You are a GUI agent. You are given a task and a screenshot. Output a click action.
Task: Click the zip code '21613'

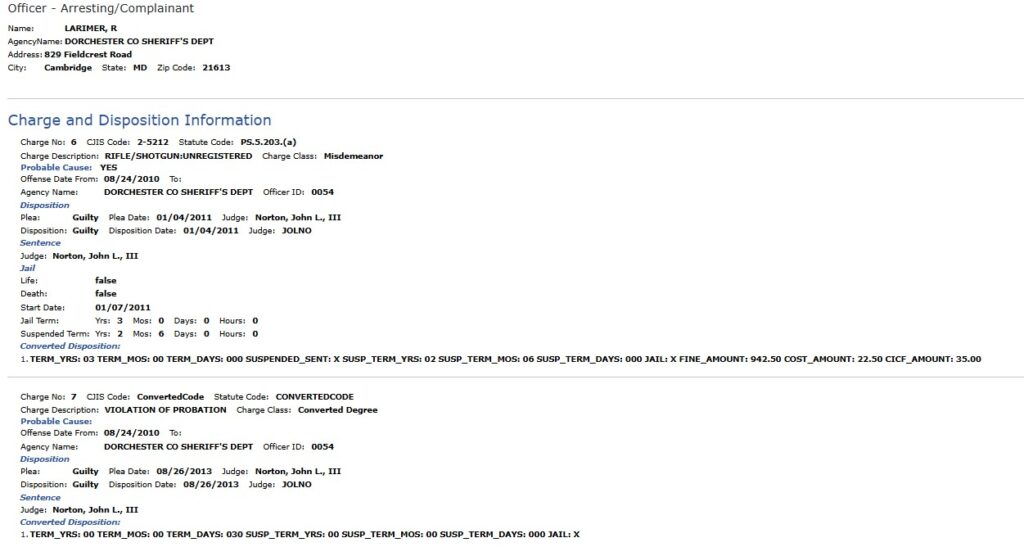click(216, 68)
